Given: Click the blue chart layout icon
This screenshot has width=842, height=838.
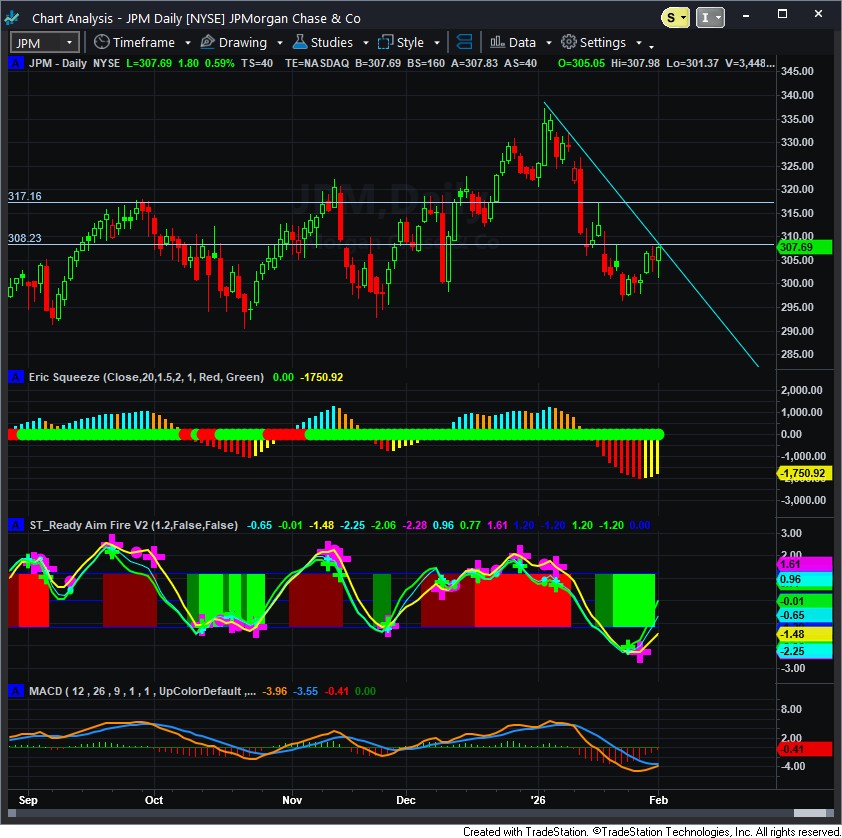Looking at the screenshot, I should coord(464,42).
